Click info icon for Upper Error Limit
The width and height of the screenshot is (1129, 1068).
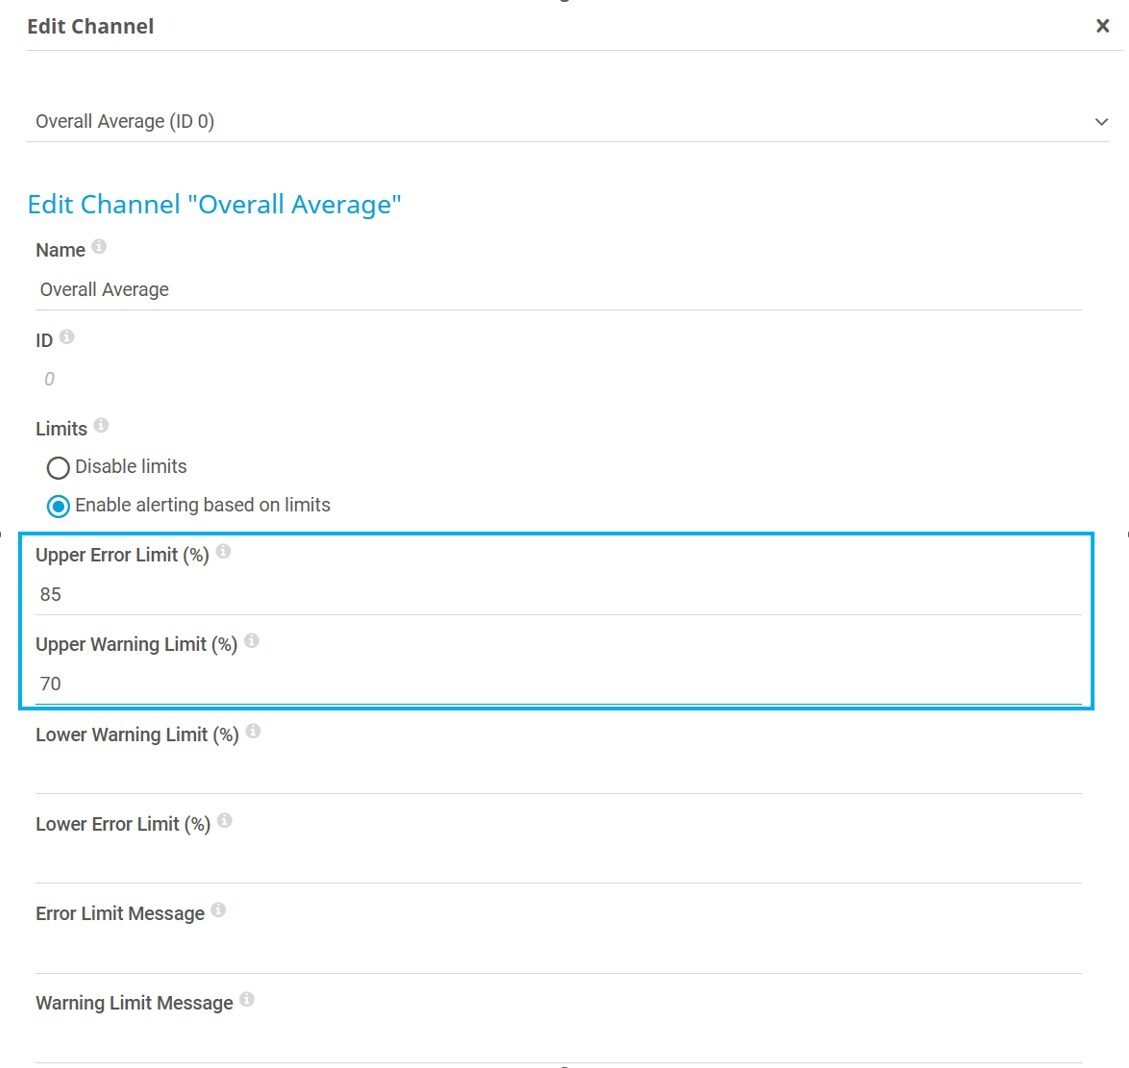(x=223, y=552)
